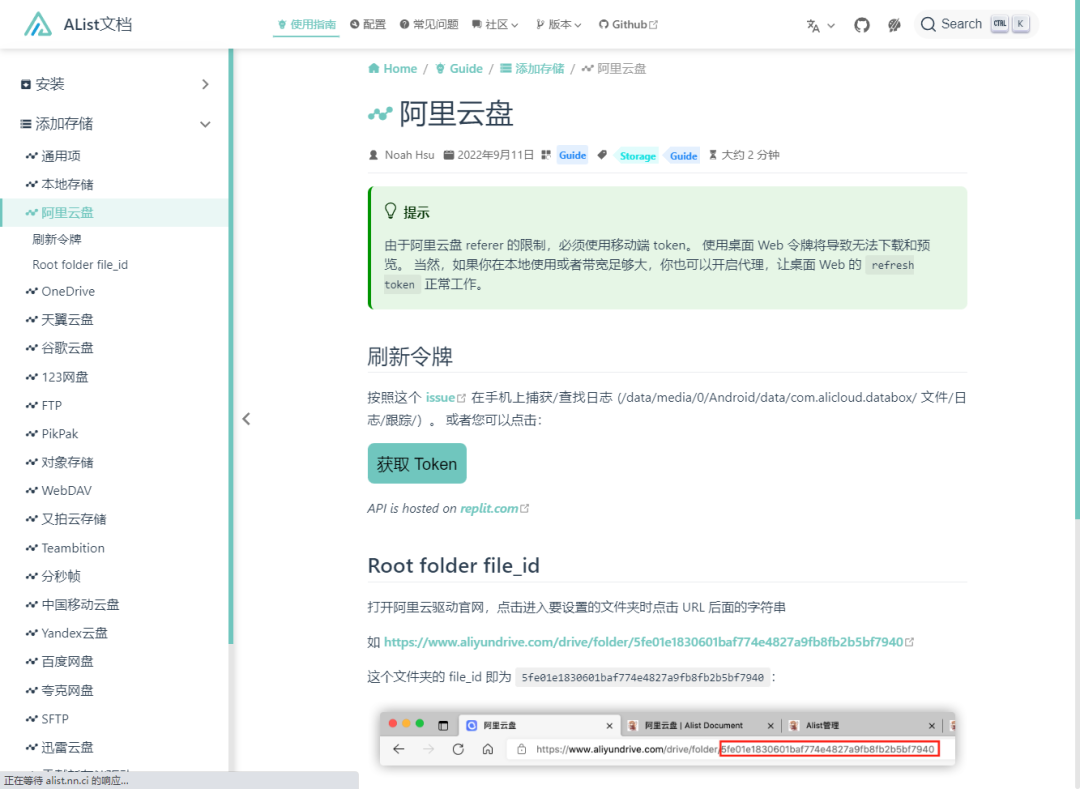Open the replit.com link
Screen dimensions: 1080x789
495,508
